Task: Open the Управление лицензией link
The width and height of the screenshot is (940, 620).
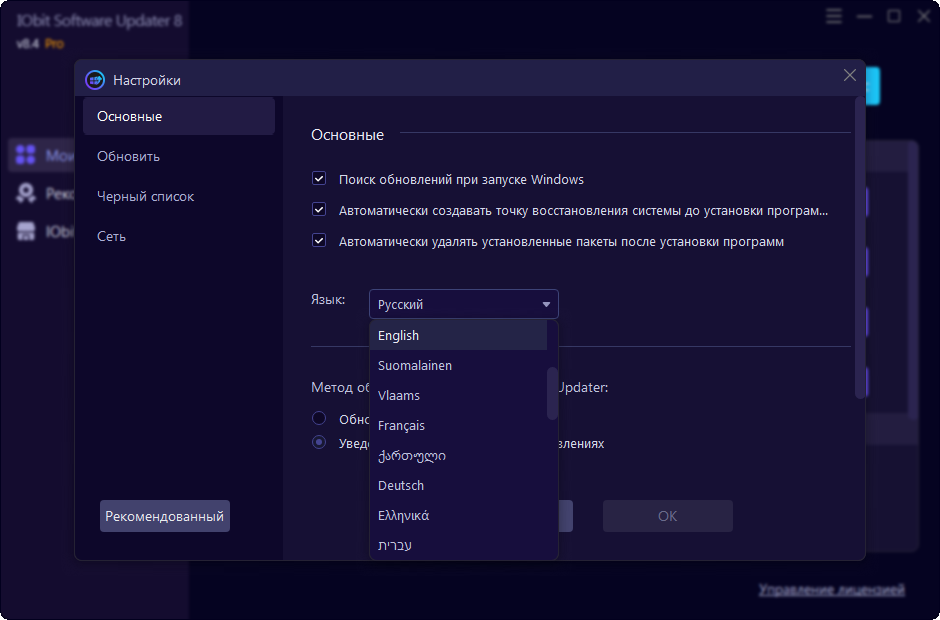Action: (831, 590)
